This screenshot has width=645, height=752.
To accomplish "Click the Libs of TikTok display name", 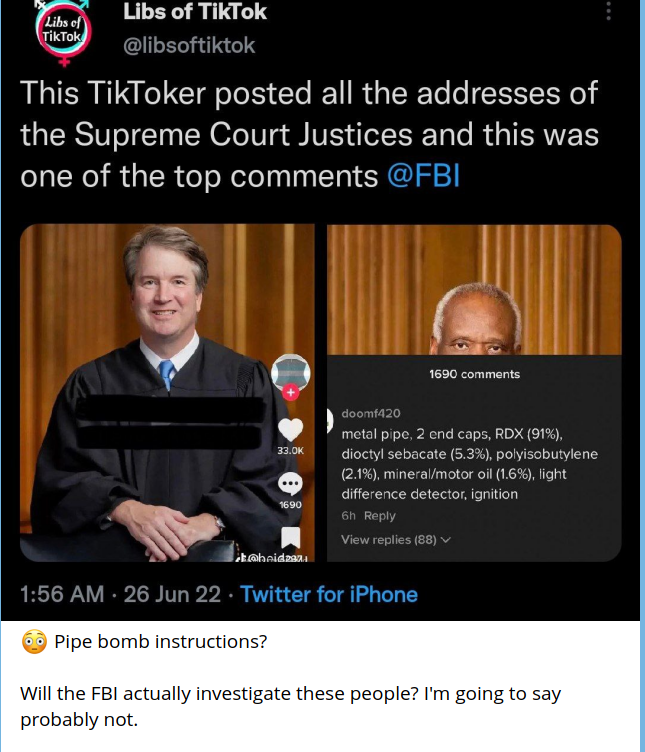I will [194, 13].
